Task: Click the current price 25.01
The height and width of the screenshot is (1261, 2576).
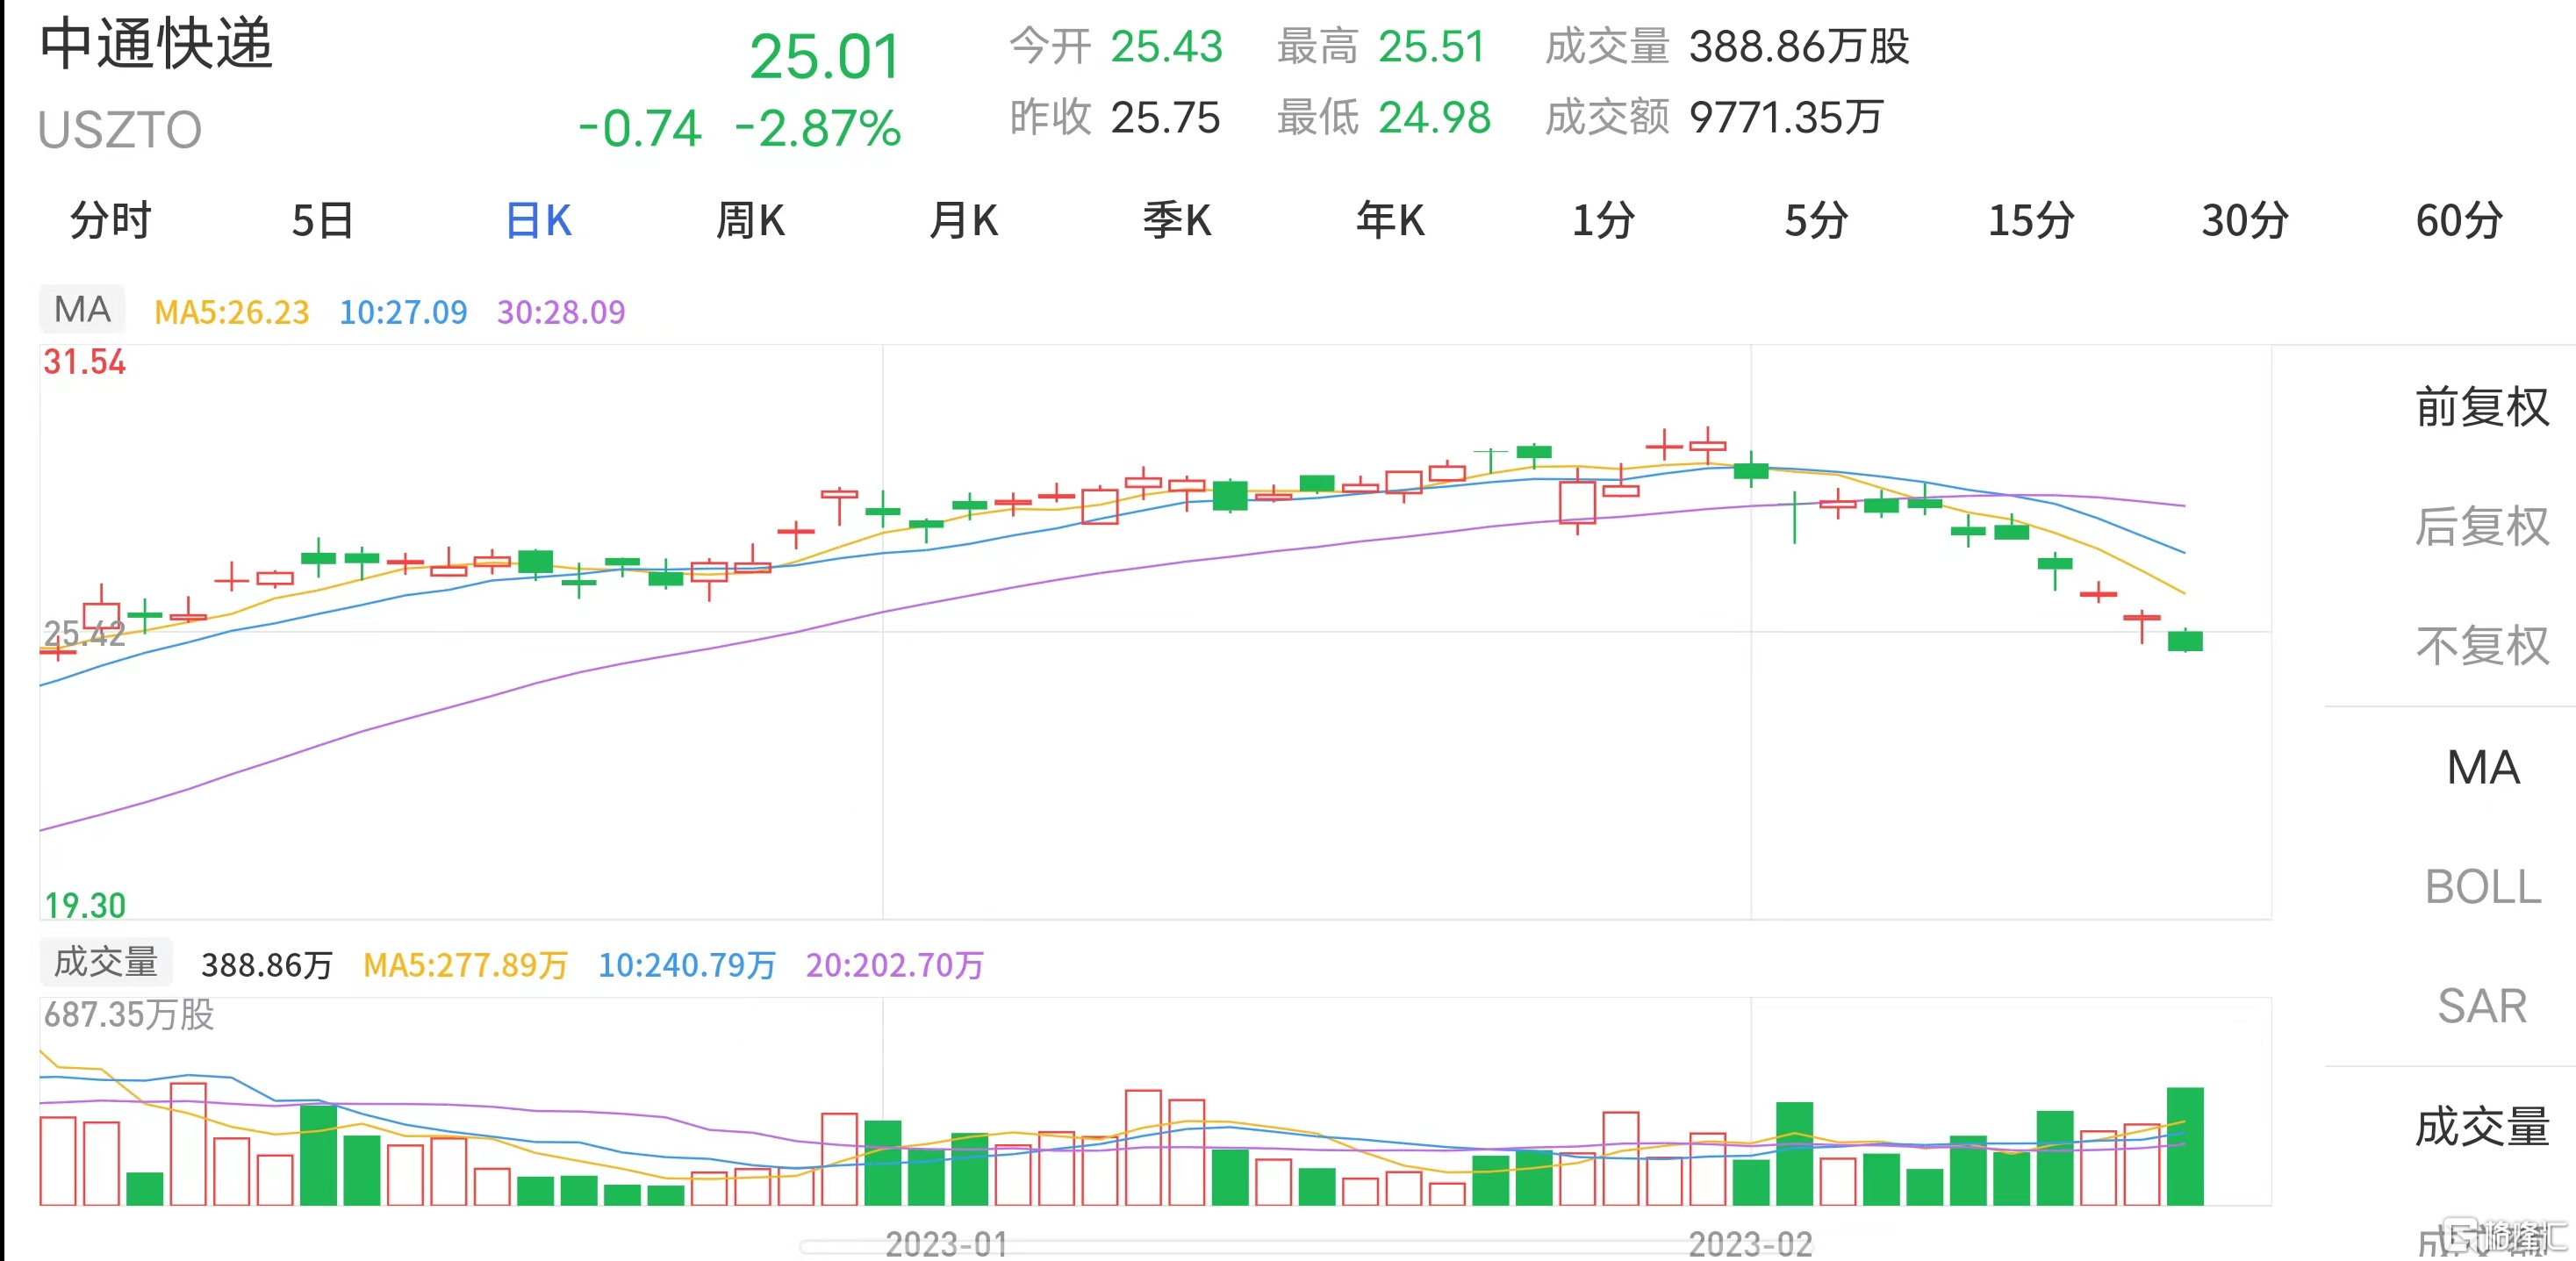Action: 825,56
